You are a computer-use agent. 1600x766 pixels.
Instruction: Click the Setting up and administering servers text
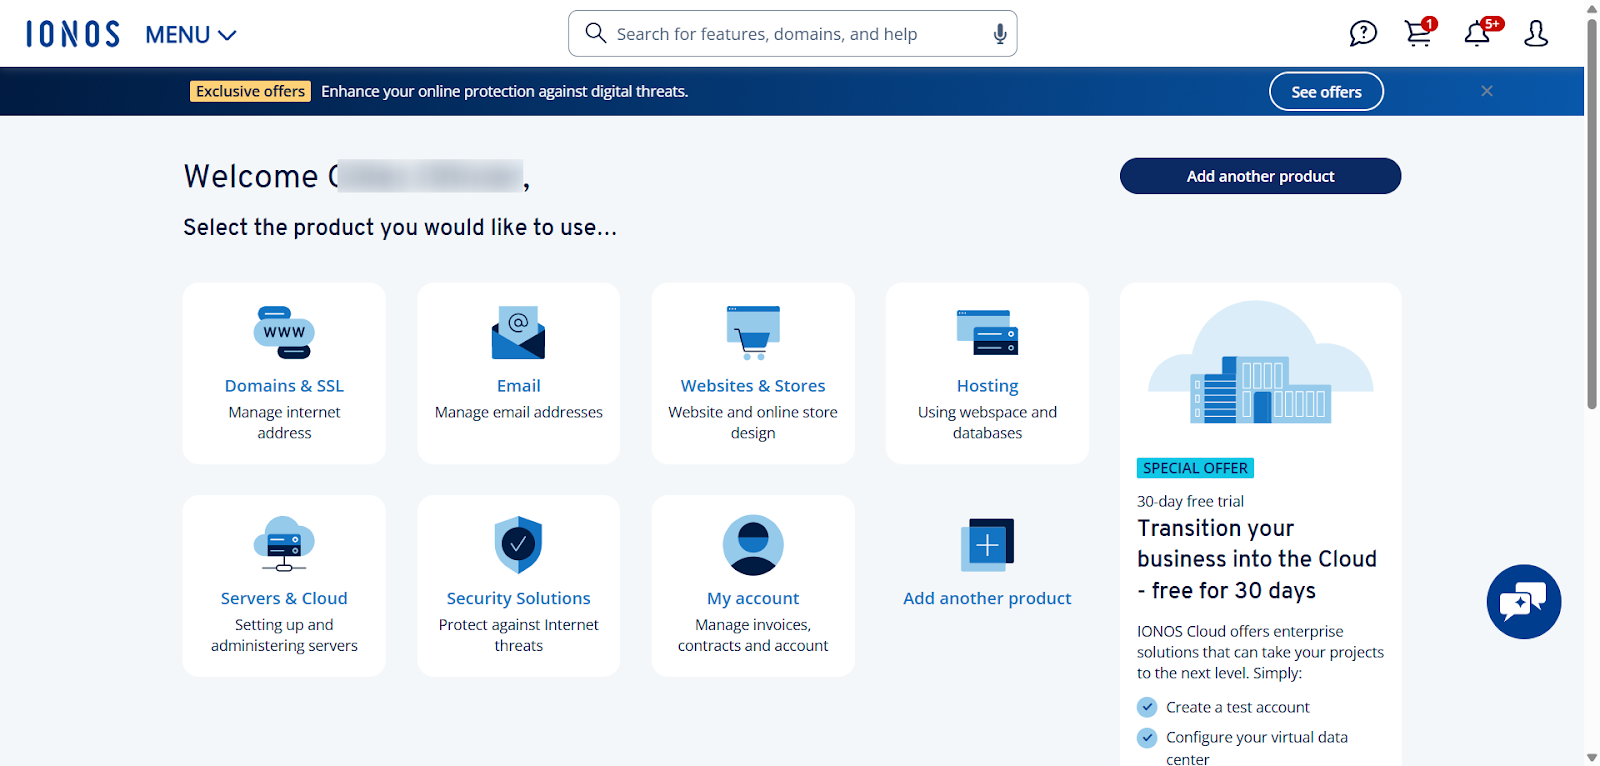coord(284,635)
